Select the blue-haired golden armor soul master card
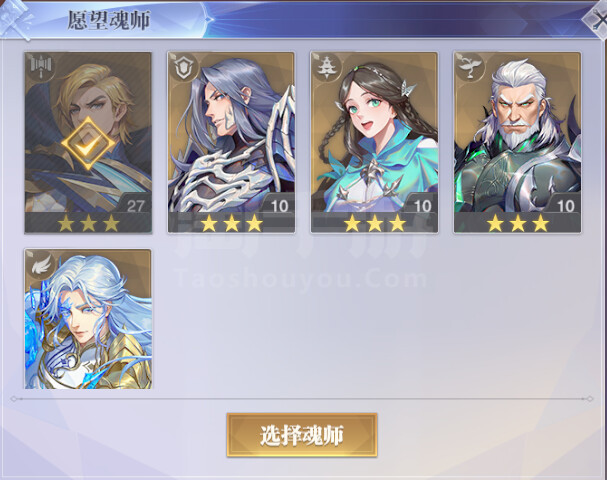Viewport: 607px width, 480px height. (x=88, y=319)
